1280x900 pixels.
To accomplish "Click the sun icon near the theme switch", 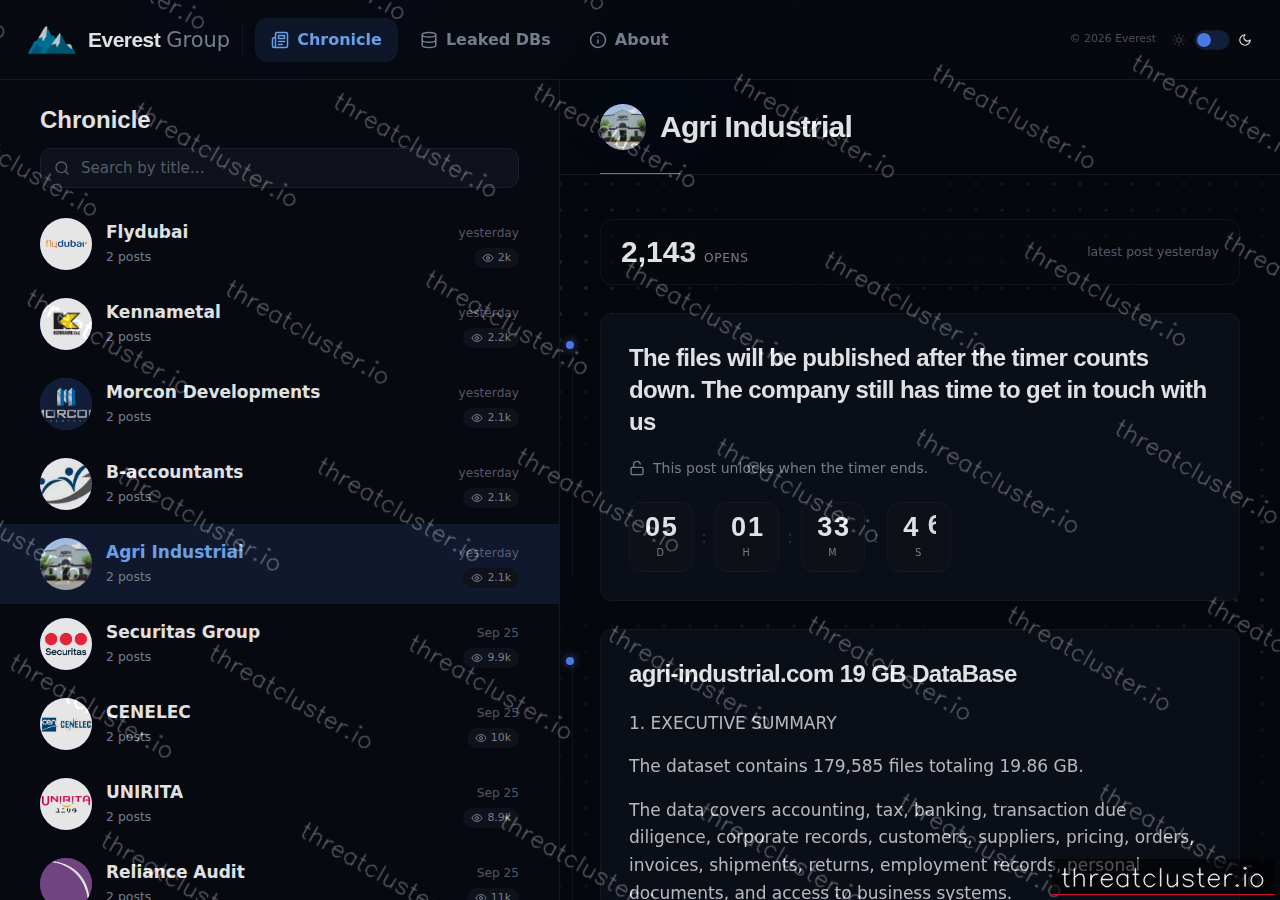I will [x=1179, y=40].
